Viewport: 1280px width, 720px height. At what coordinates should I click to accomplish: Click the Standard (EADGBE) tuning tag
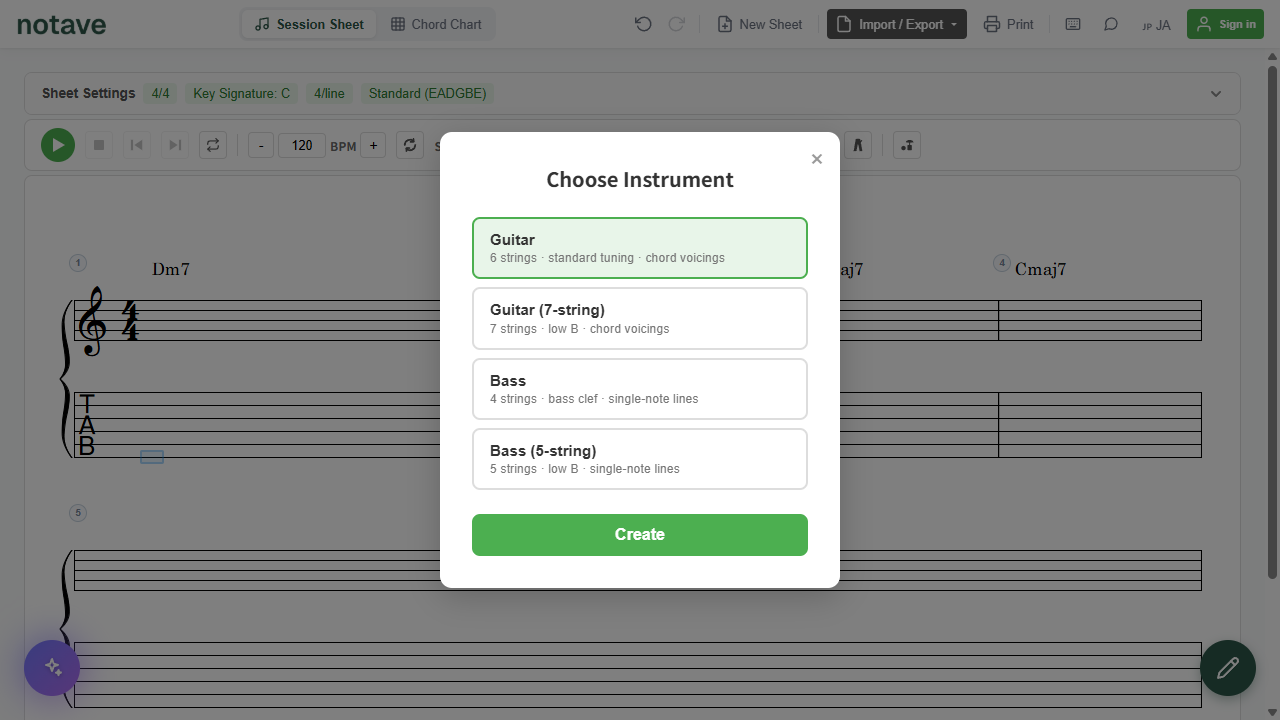[x=428, y=93]
